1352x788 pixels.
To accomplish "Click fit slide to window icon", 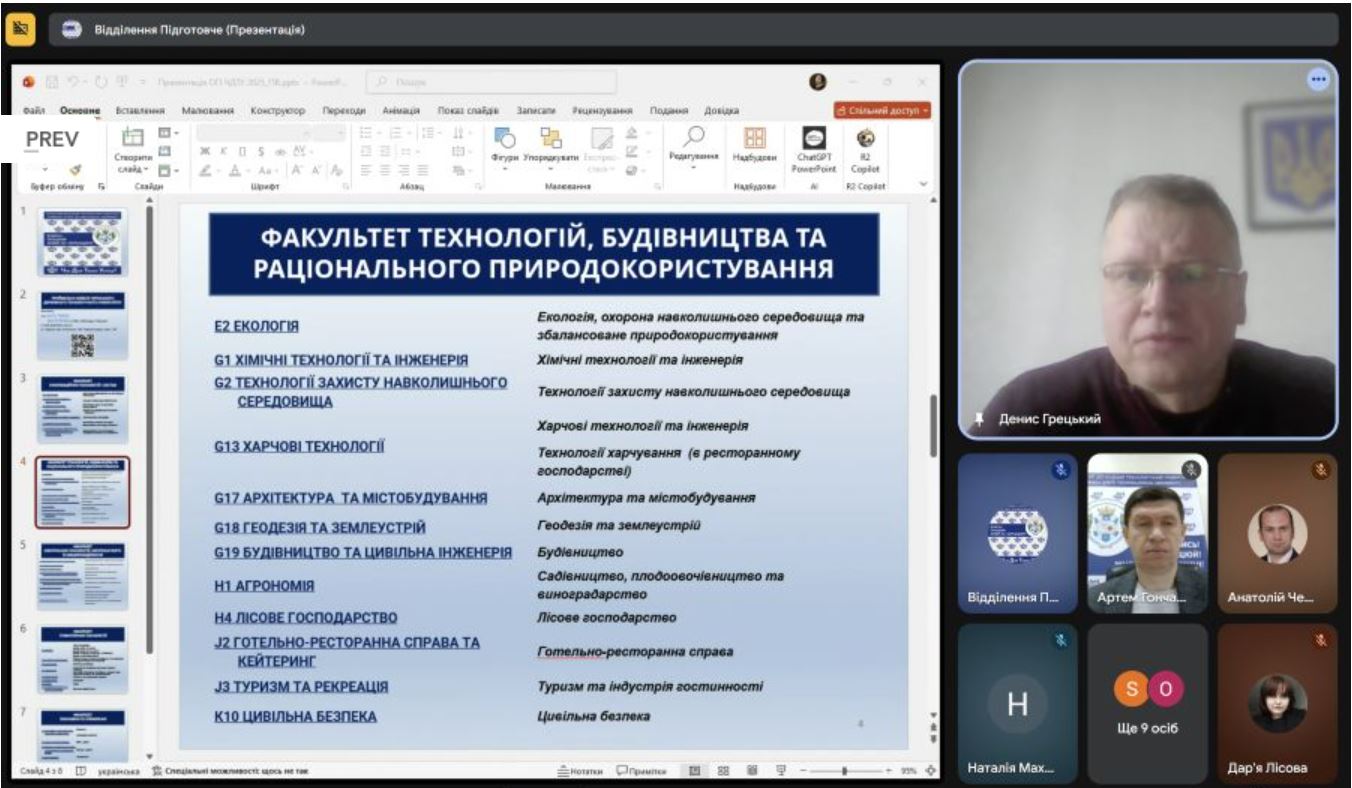I will tap(931, 771).
